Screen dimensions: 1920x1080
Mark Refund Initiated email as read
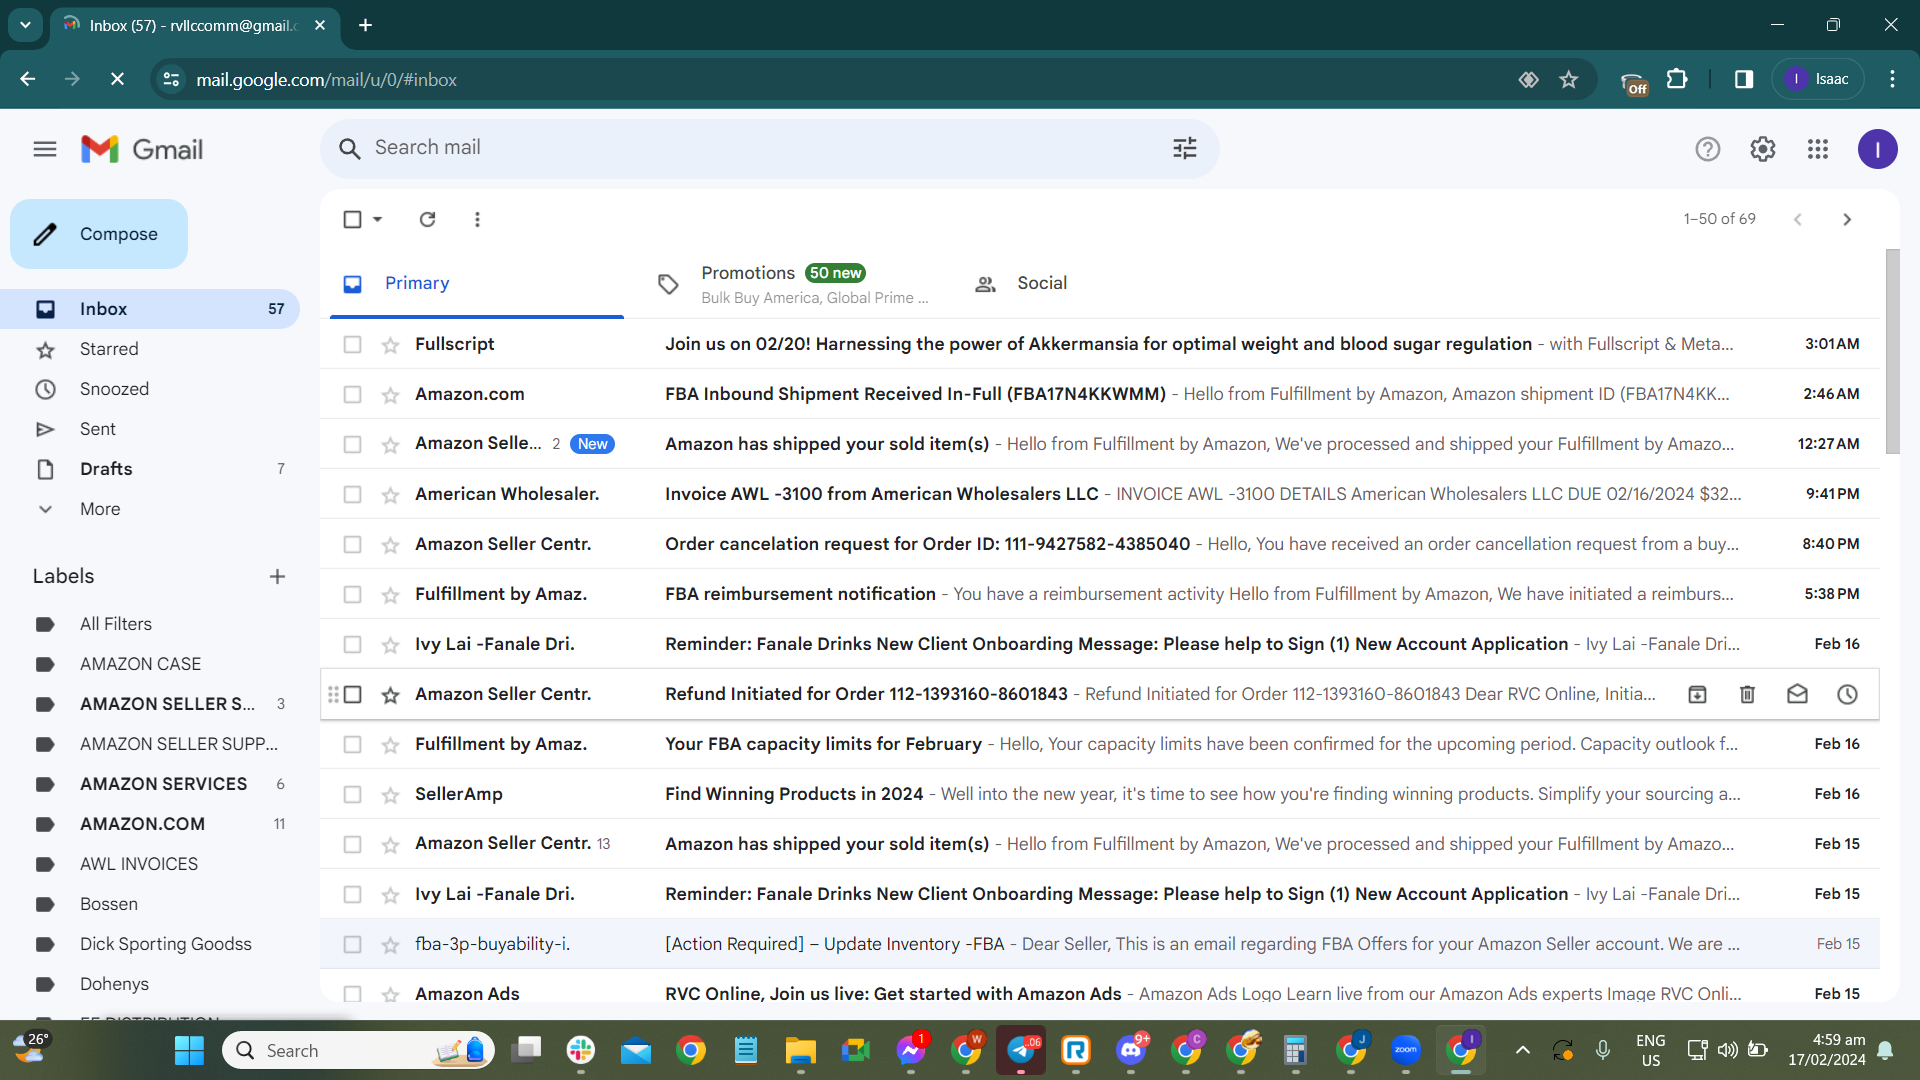tap(1797, 694)
